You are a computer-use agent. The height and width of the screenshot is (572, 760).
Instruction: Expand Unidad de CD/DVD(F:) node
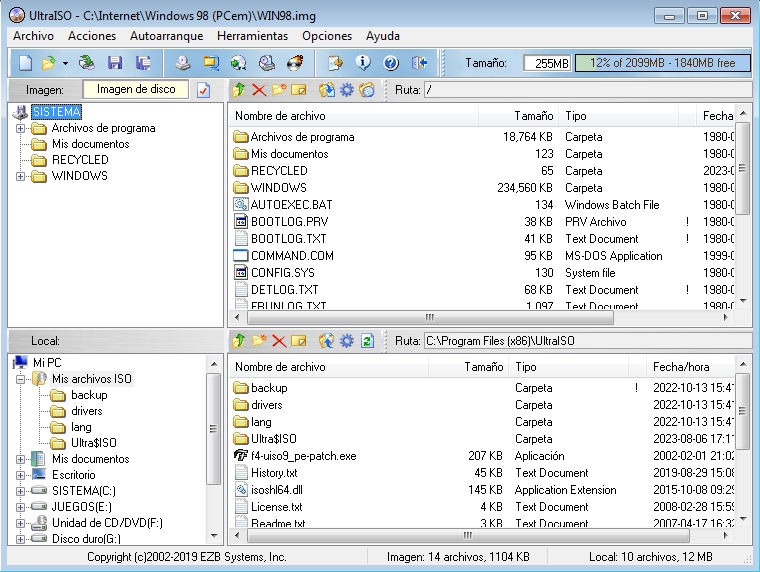[20, 523]
